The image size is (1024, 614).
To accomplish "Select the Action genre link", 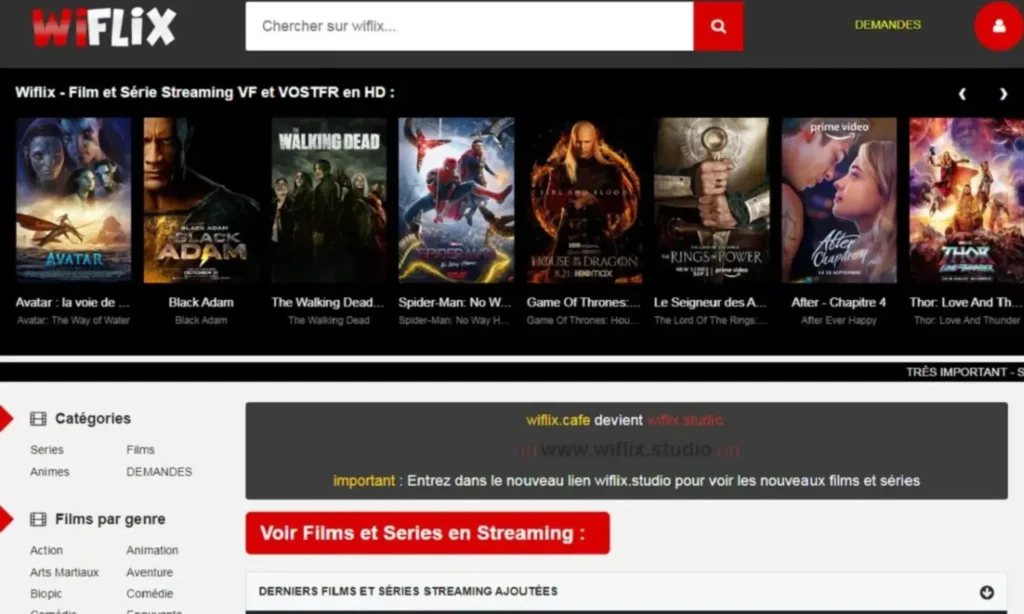I will [47, 551].
